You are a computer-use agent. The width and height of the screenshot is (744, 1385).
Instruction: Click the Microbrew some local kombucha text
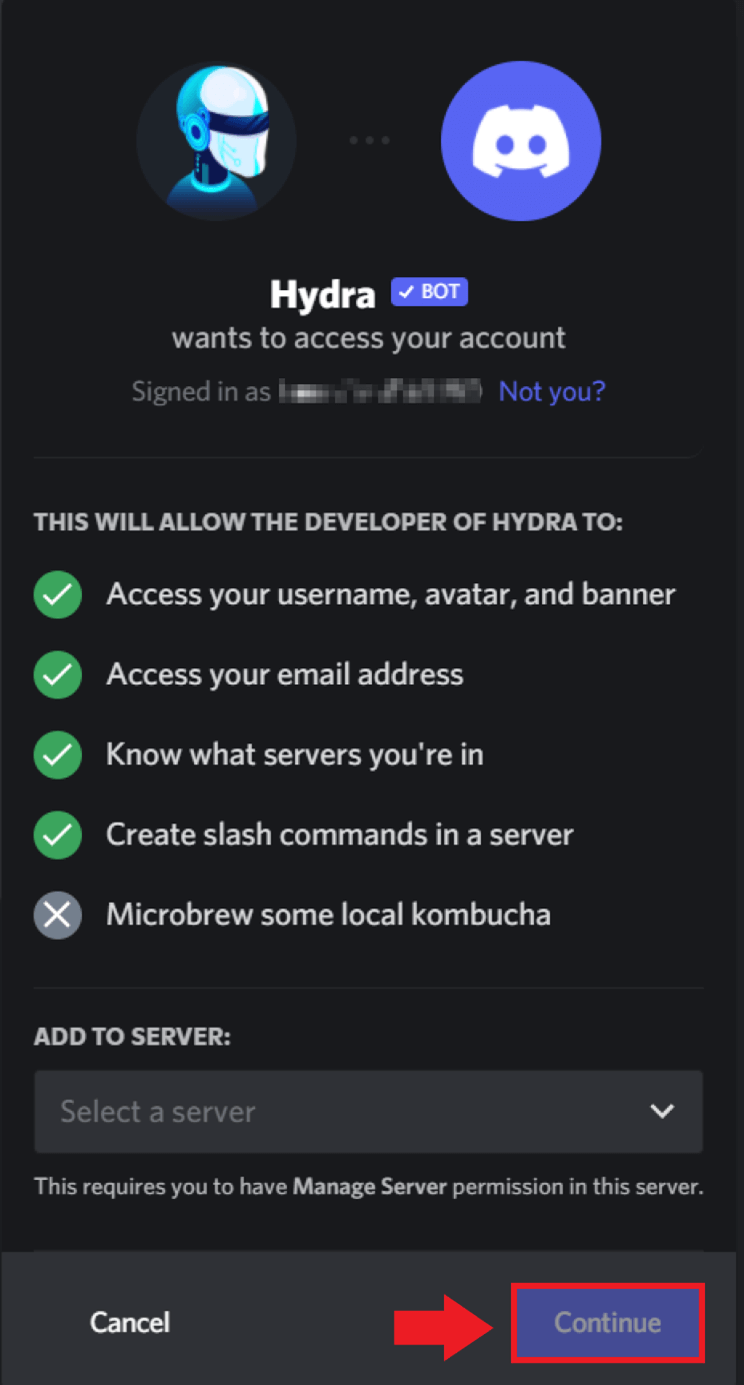(328, 915)
